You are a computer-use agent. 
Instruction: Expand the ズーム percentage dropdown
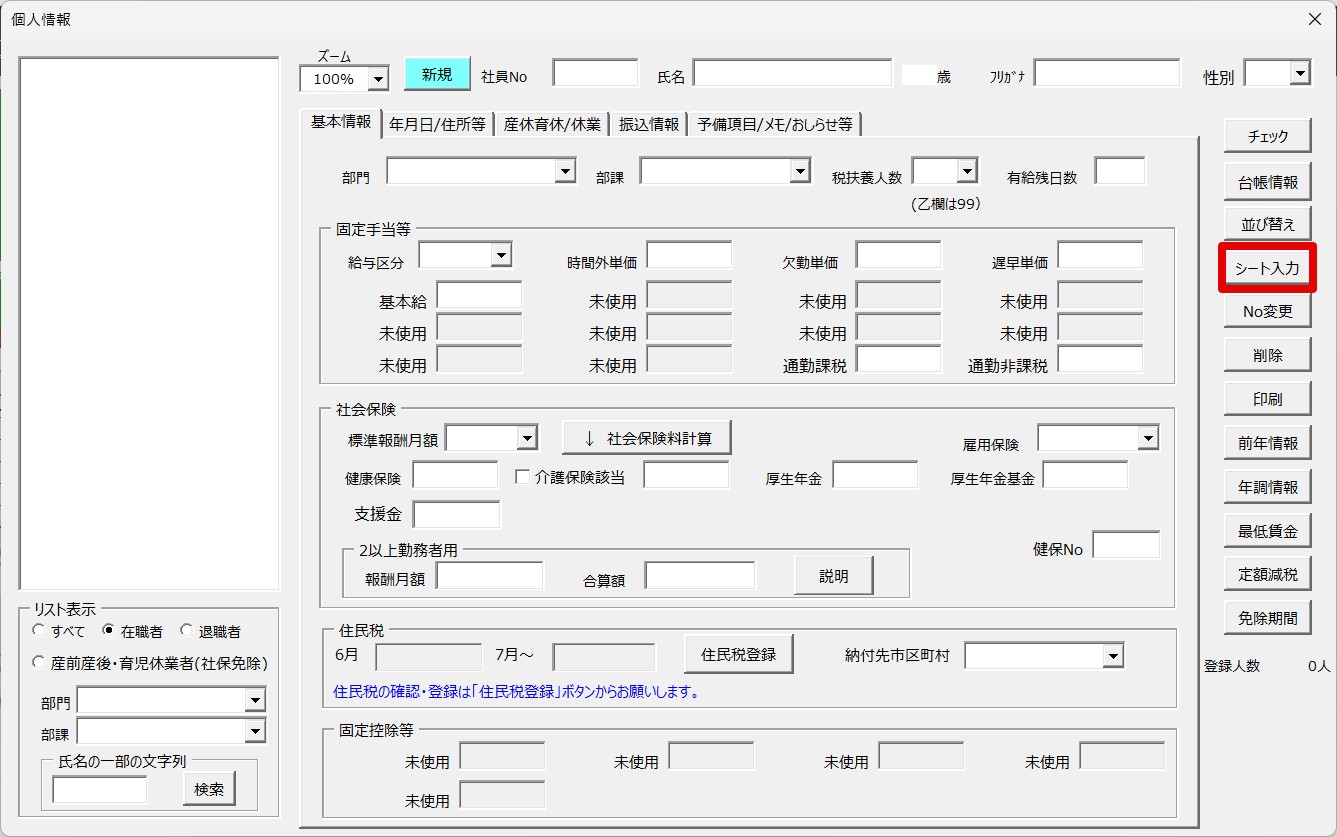pyautogui.click(x=378, y=79)
